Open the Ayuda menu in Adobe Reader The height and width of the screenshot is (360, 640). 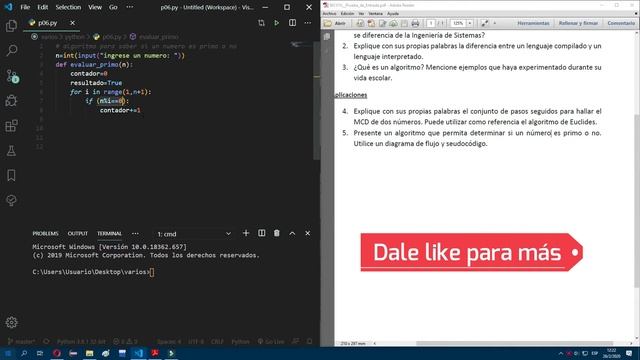coord(393,13)
